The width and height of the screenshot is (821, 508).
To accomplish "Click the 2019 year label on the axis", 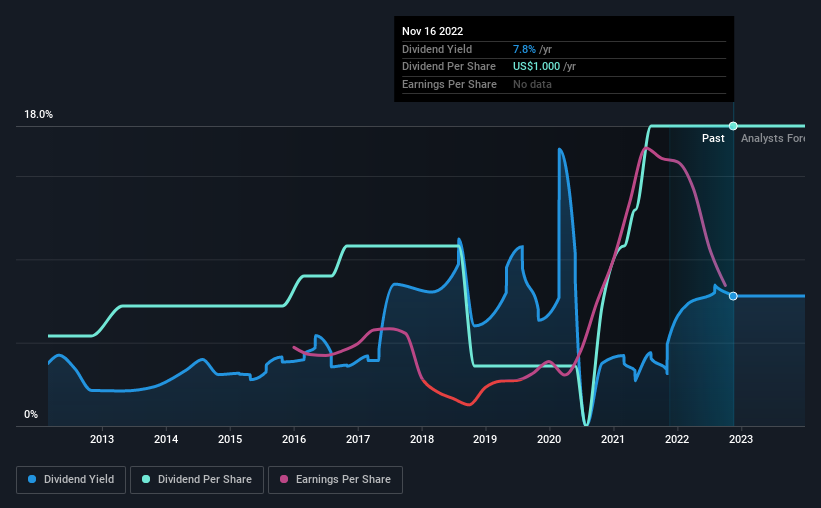I will pyautogui.click(x=485, y=439).
